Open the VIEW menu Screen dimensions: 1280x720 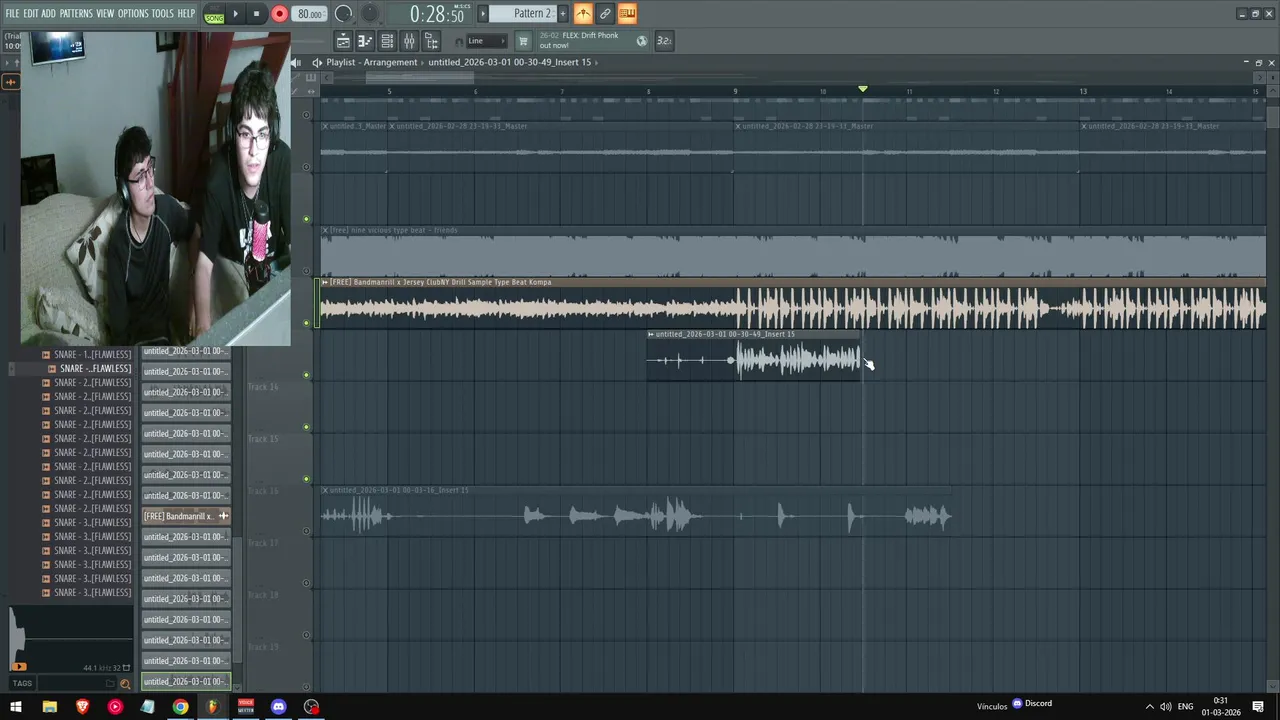click(x=105, y=13)
